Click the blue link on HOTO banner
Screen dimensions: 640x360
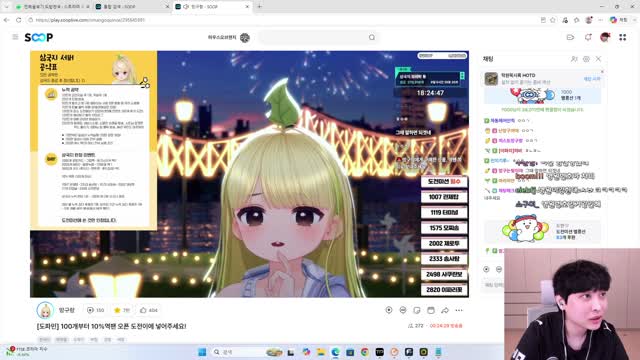tap(591, 78)
